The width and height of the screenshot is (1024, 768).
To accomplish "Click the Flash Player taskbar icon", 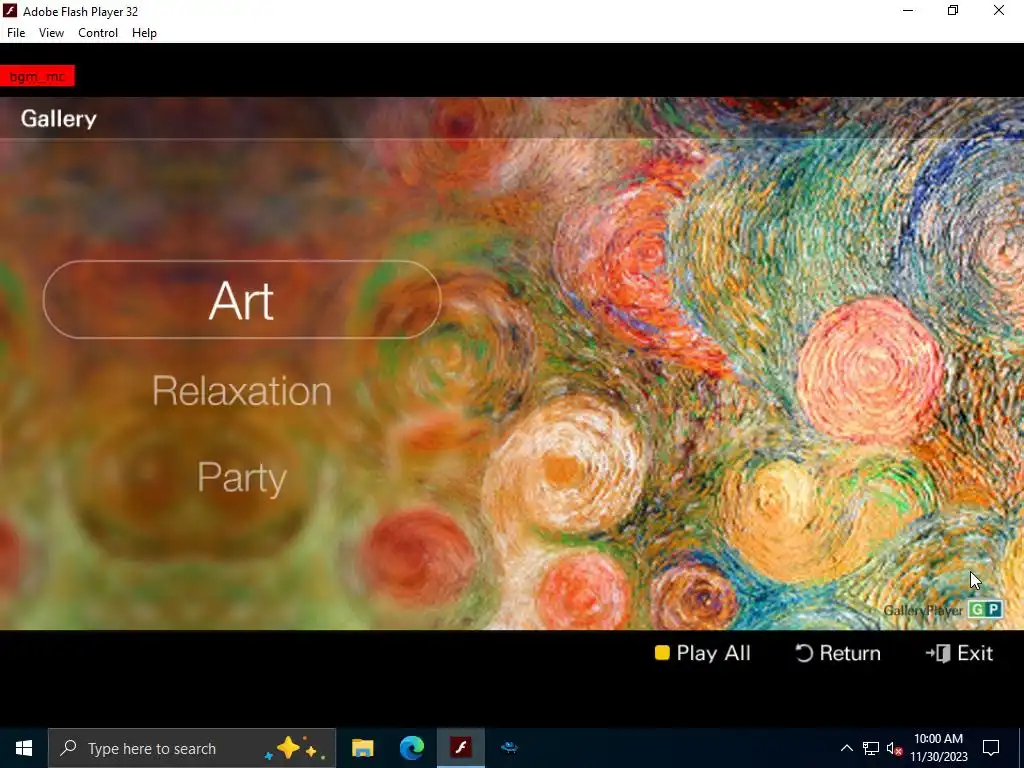I will [x=461, y=748].
